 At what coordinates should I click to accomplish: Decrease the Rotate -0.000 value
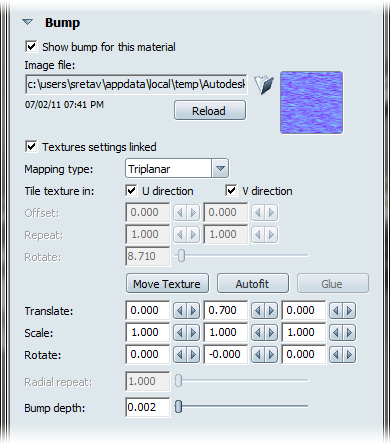(x=258, y=355)
